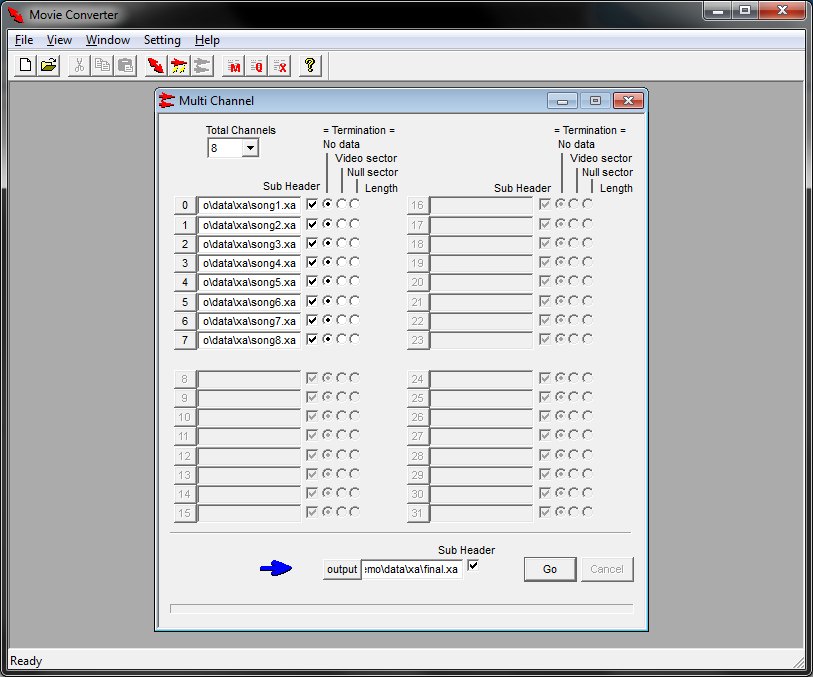Click the output file browse button

tap(342, 569)
